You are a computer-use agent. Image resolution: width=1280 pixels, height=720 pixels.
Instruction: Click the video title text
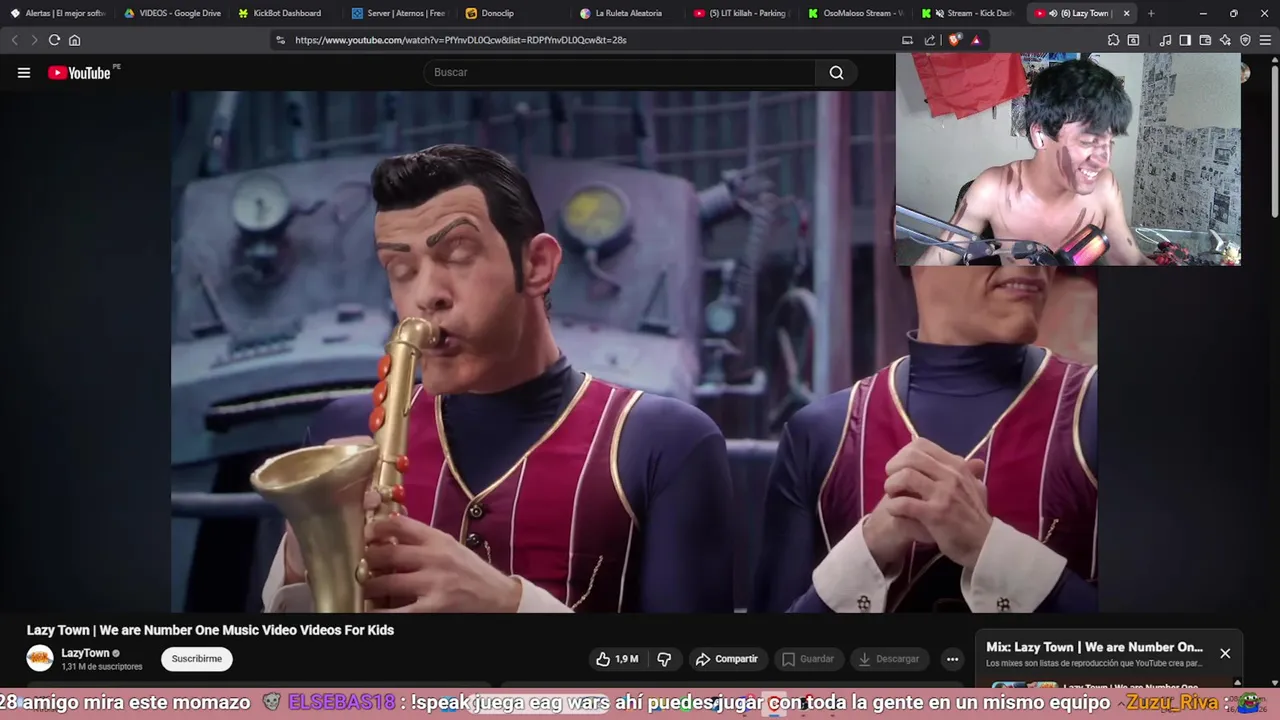click(210, 630)
